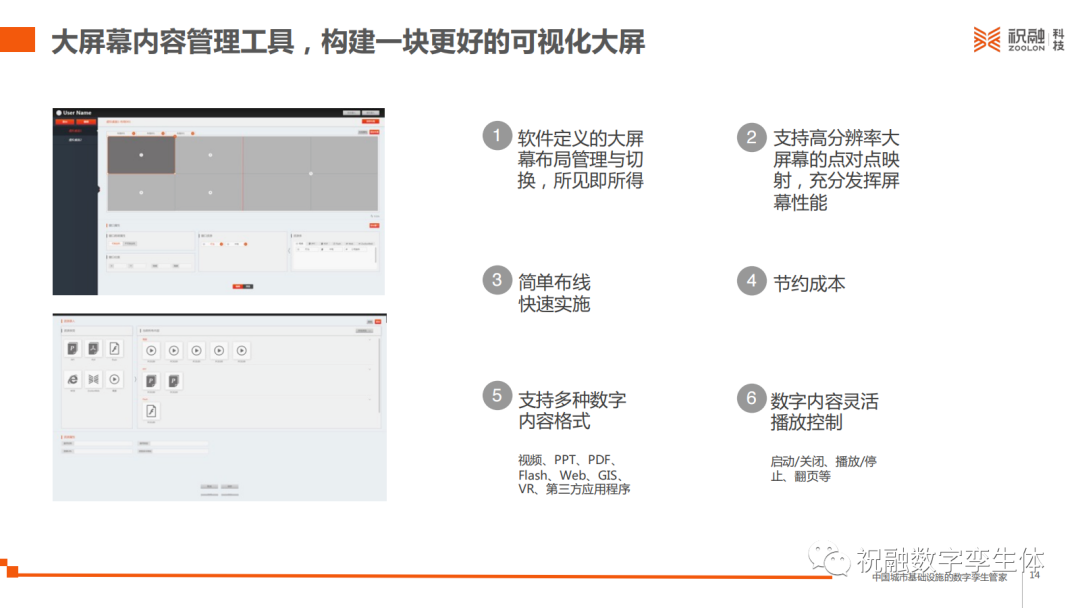The width and height of the screenshot is (1080, 608).
Task: Select the dark highlighted top-left screen cell
Action: pyautogui.click(x=141, y=155)
